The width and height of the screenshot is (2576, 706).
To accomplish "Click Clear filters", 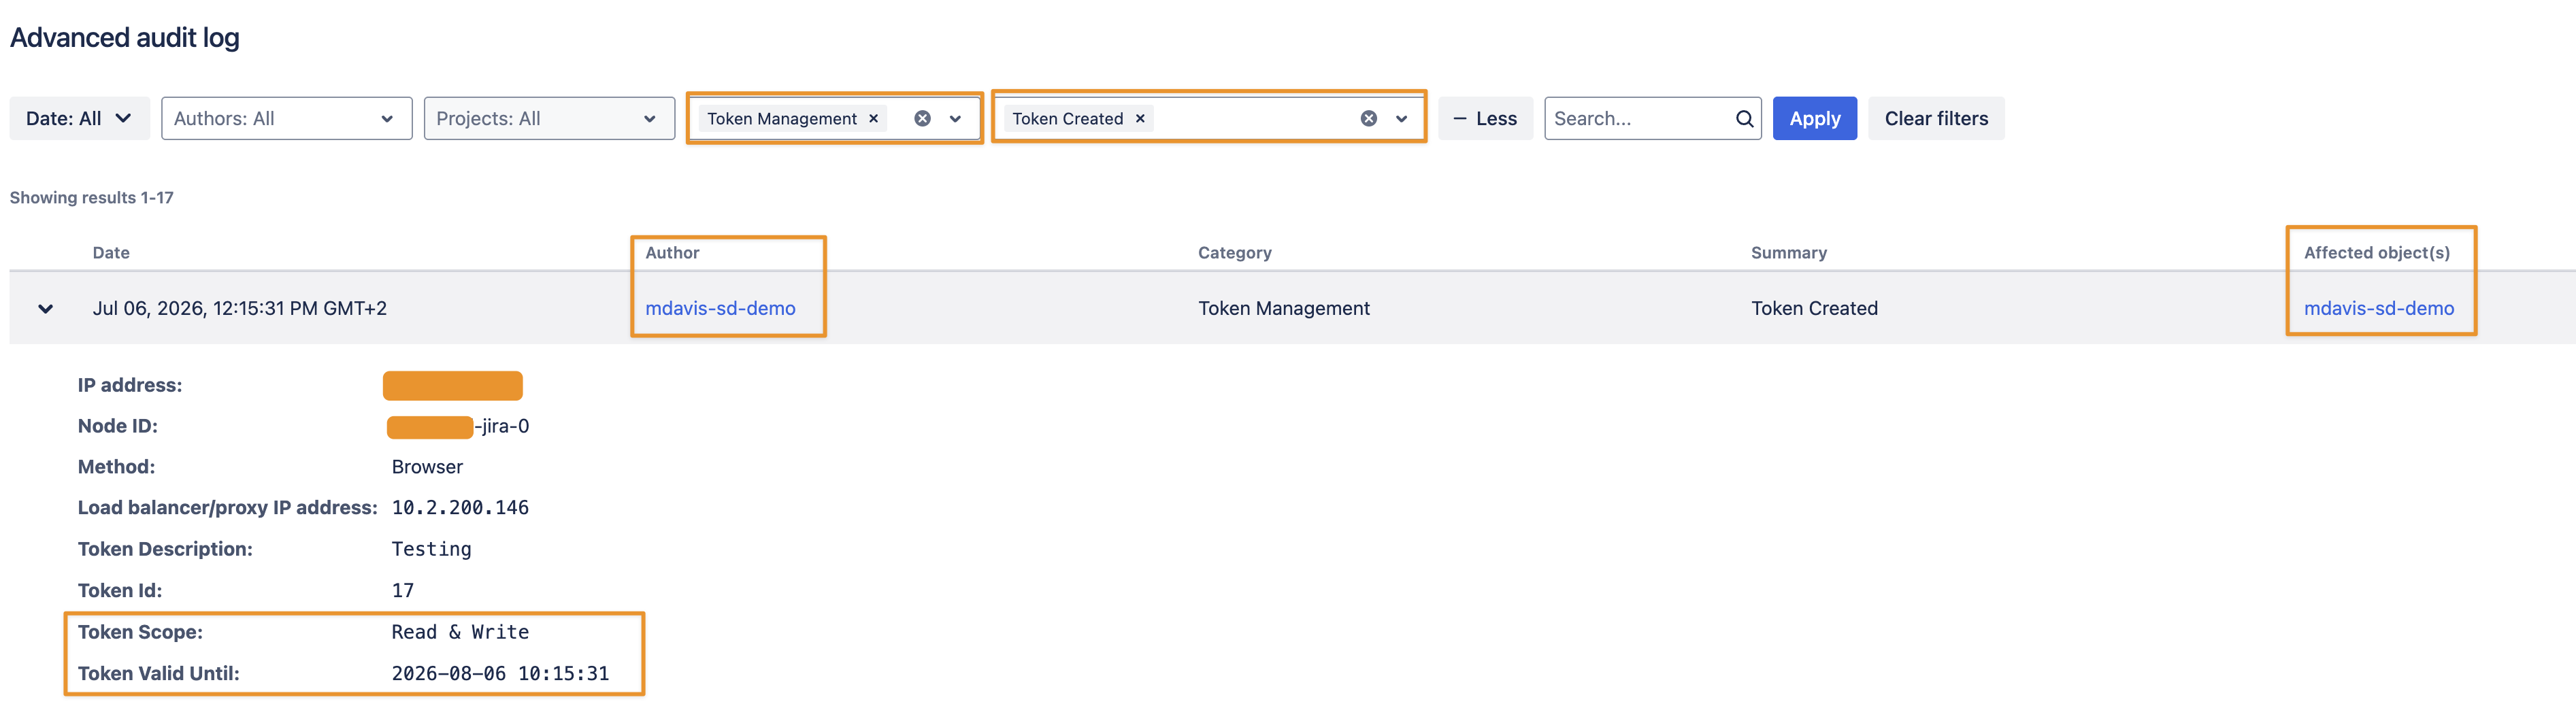I will click(x=1936, y=118).
